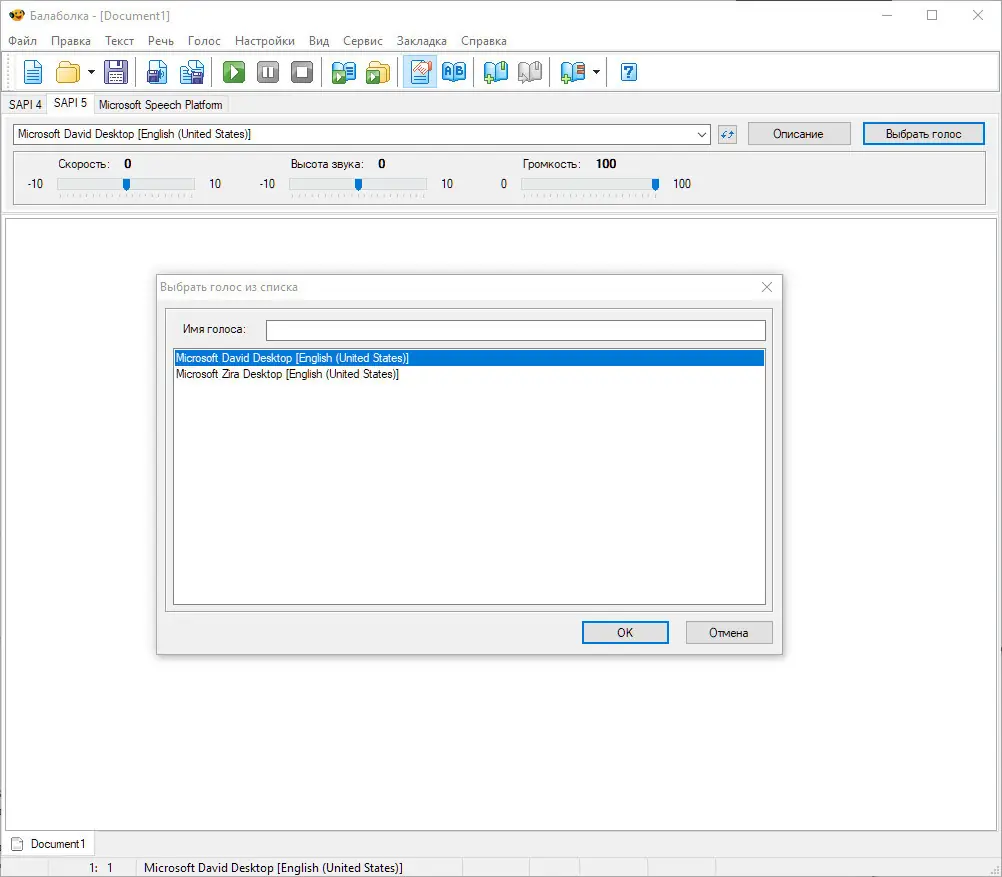
Task: Open the Голос menu
Action: tap(204, 41)
